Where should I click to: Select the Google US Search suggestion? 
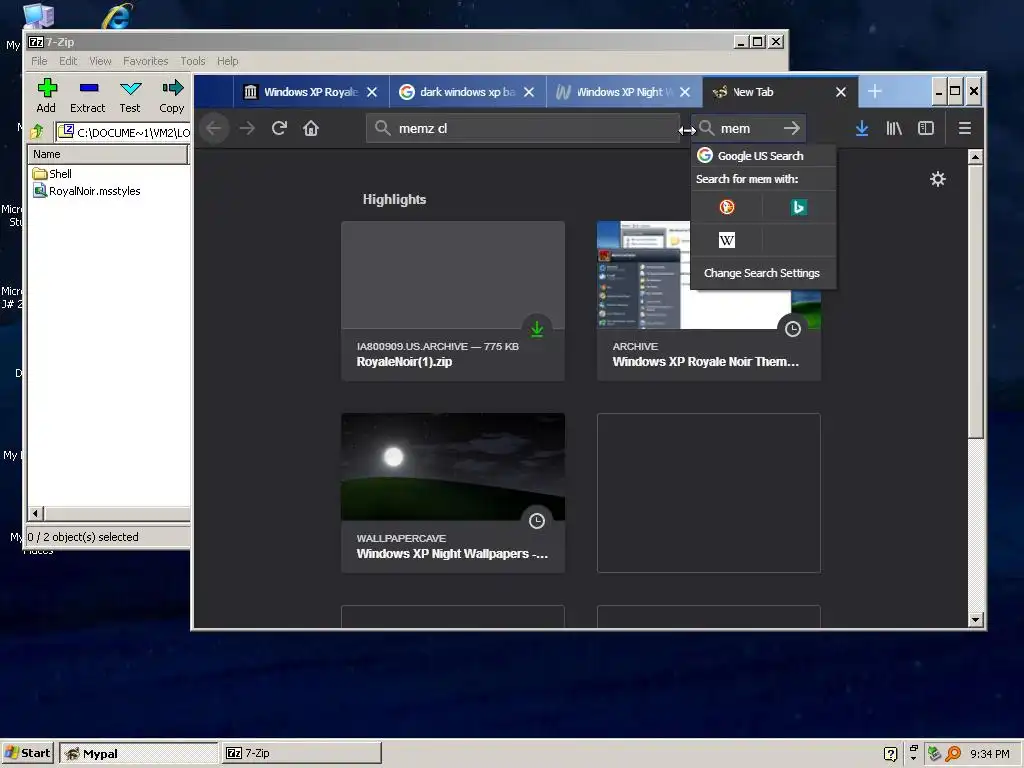coord(763,155)
